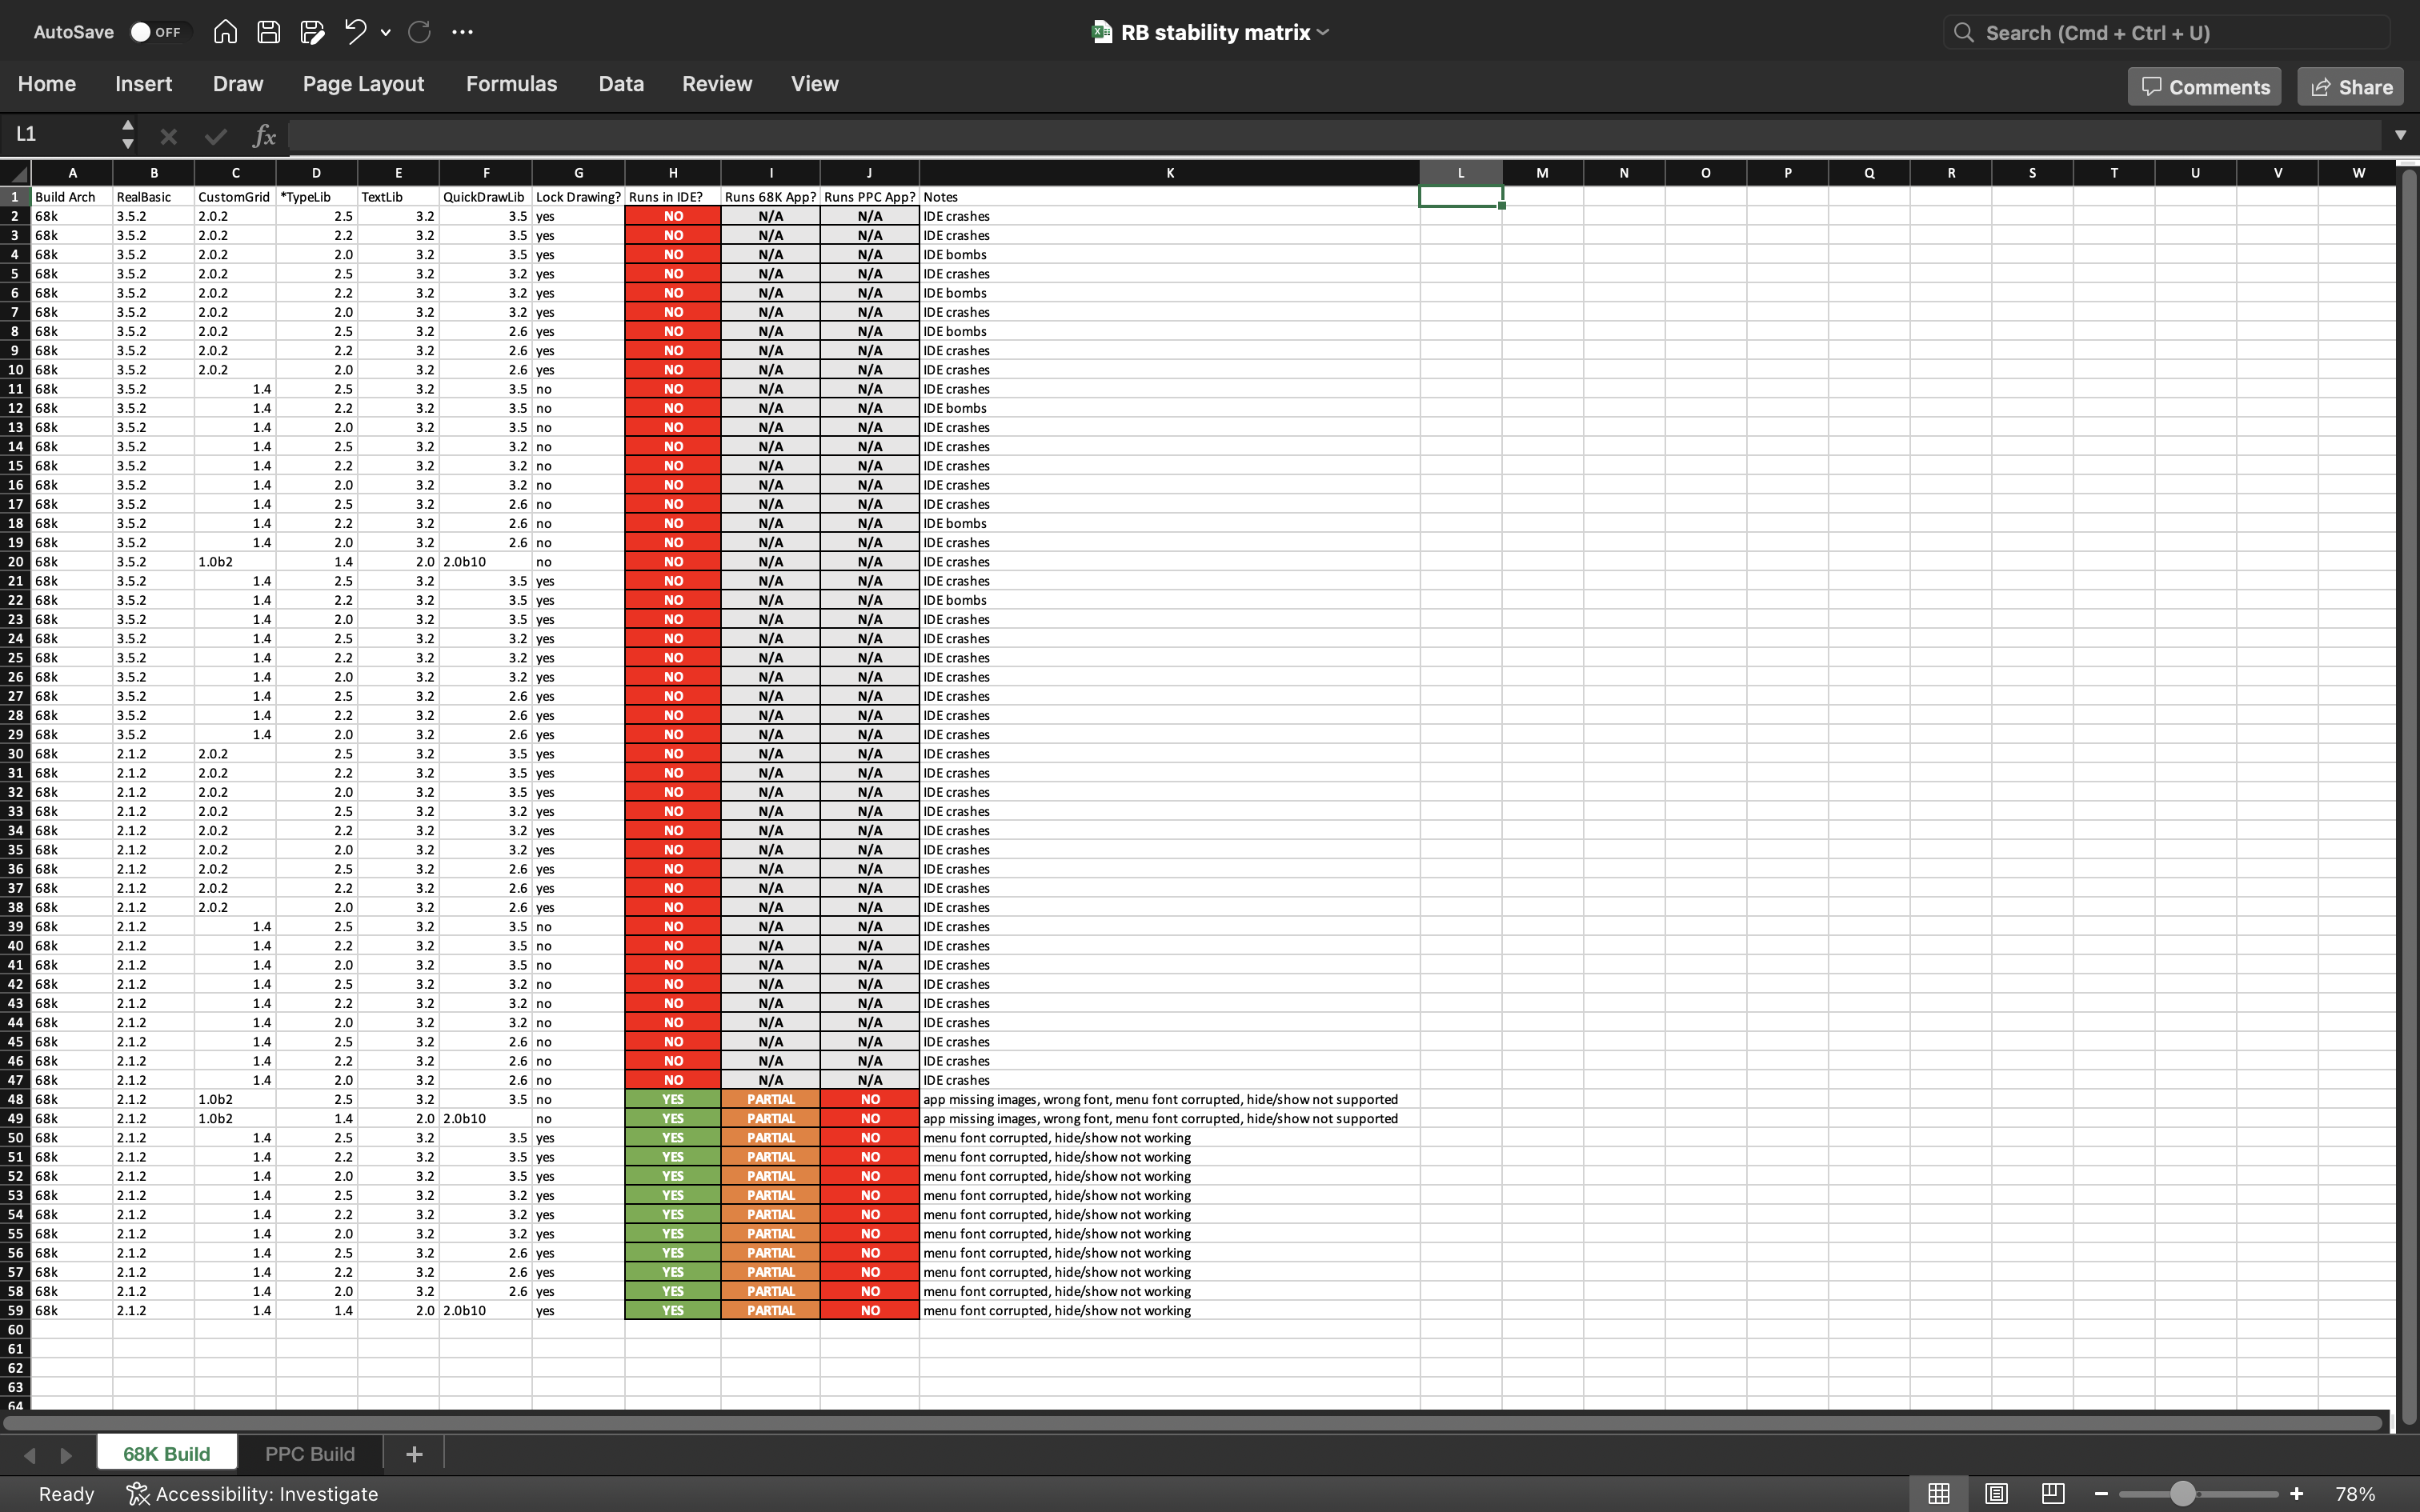
Task: Click the Undo arrow icon
Action: coord(355,32)
